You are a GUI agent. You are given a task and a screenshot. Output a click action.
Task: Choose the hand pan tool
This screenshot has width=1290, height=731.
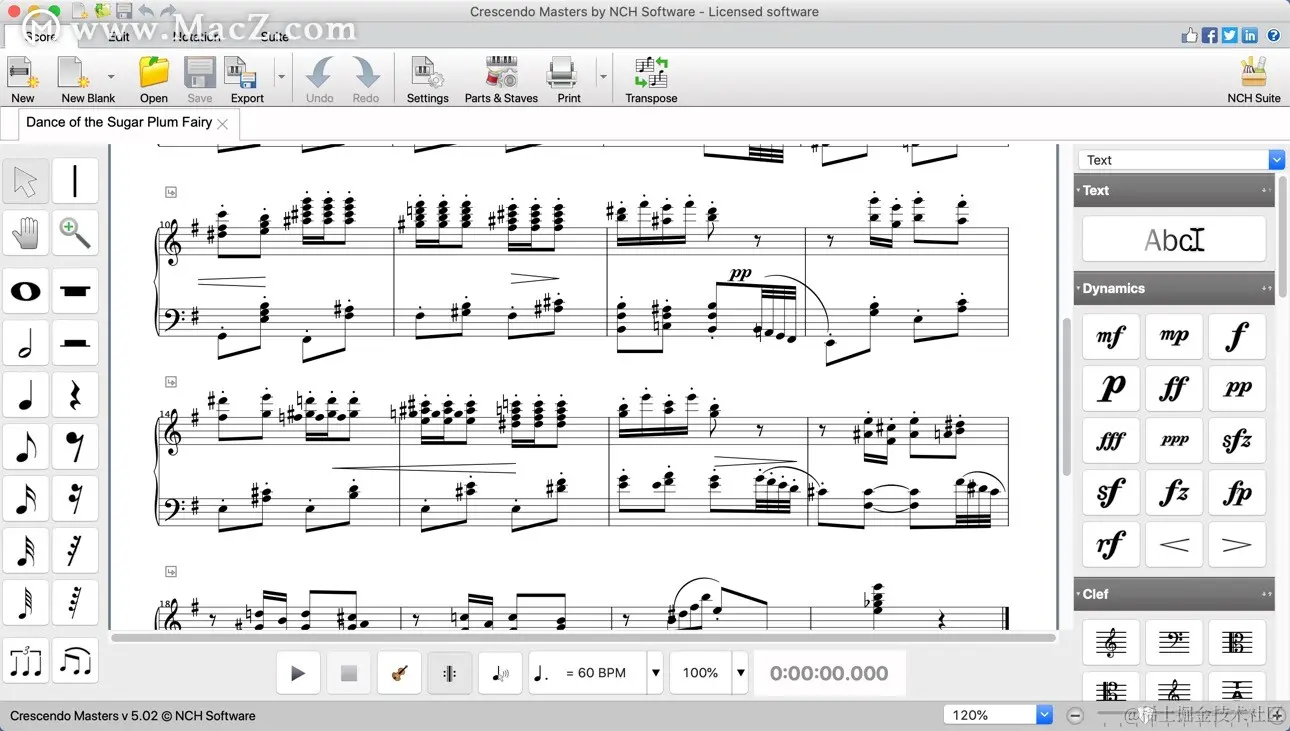click(x=26, y=233)
